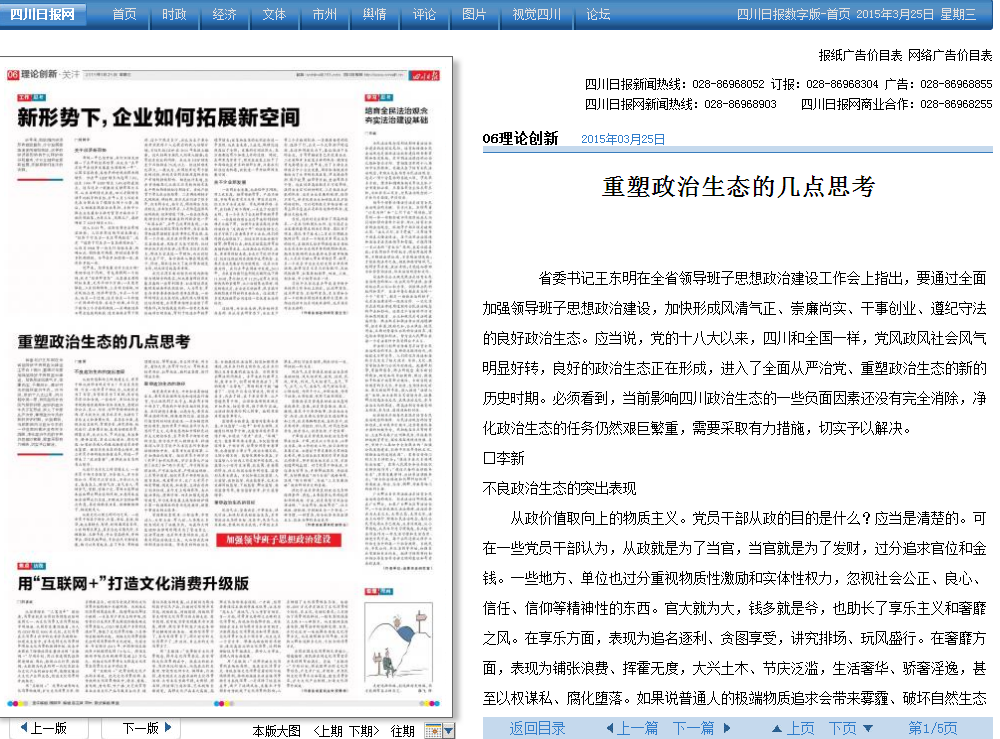Select right column article 培育全民法治观念 in preview
1000x739 pixels.
[x=396, y=115]
